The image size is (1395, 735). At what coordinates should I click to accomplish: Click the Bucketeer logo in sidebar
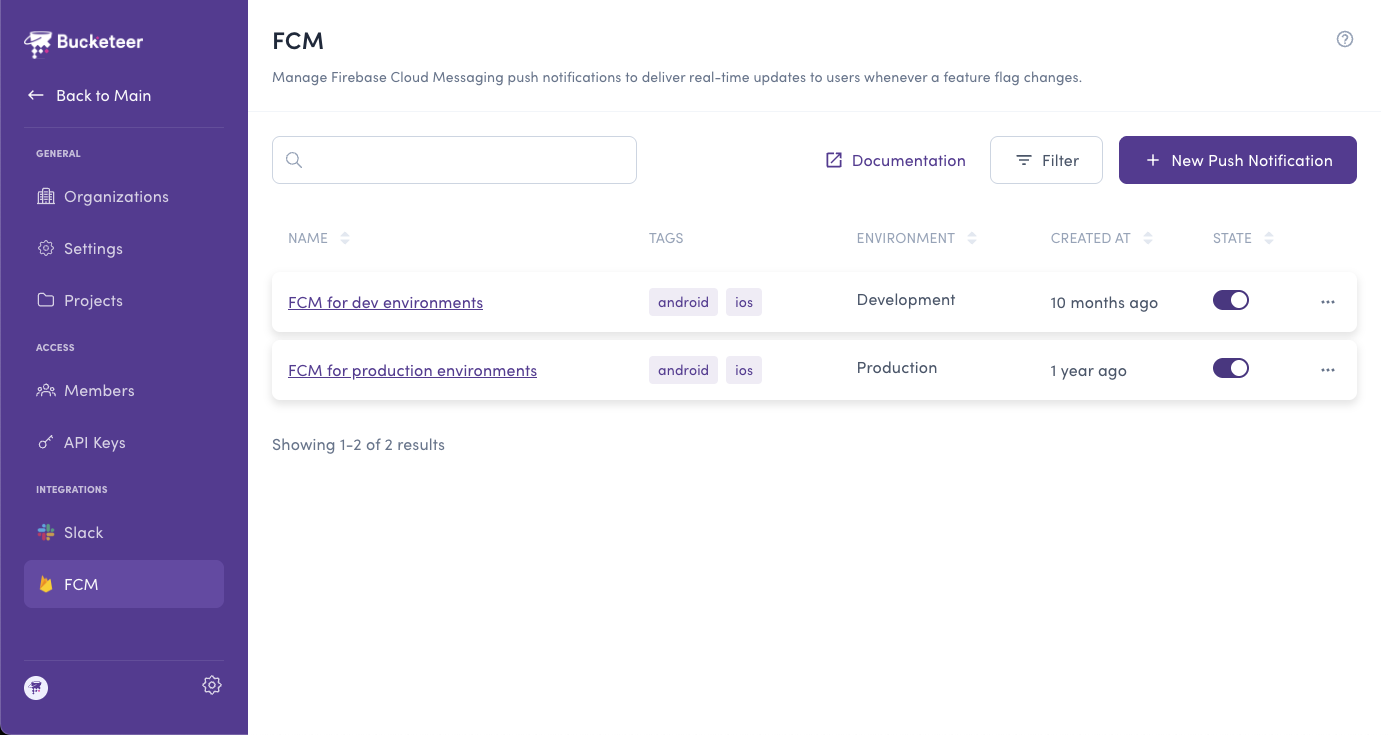coord(84,42)
